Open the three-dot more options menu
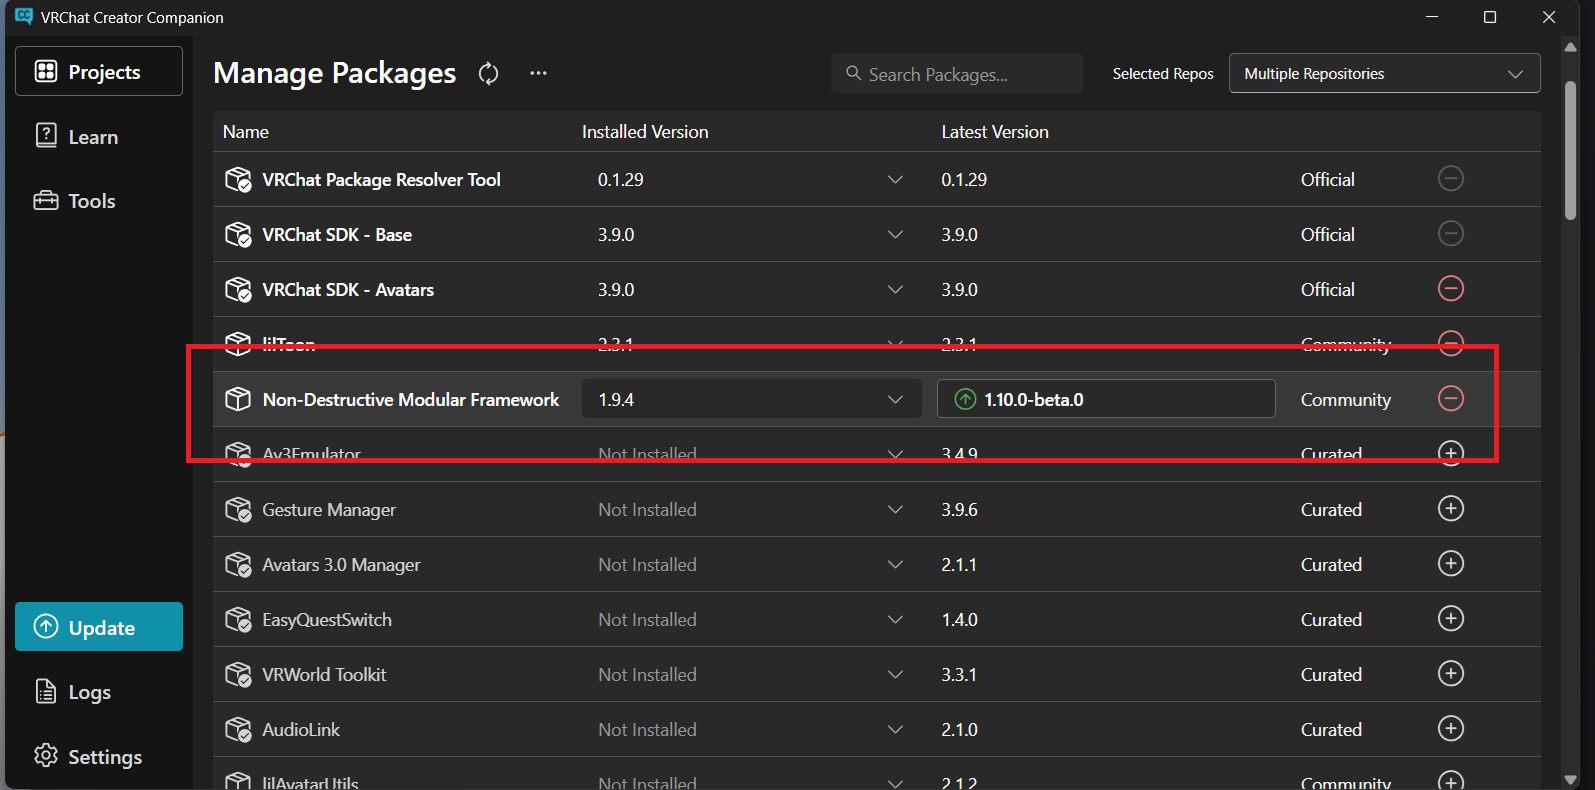The height and width of the screenshot is (790, 1595). [x=538, y=73]
